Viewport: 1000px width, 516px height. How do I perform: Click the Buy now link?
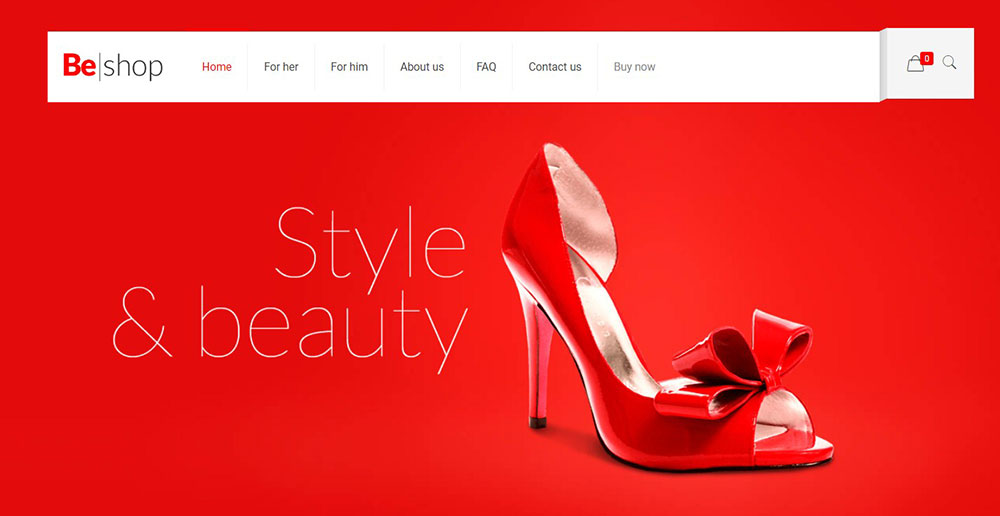634,67
